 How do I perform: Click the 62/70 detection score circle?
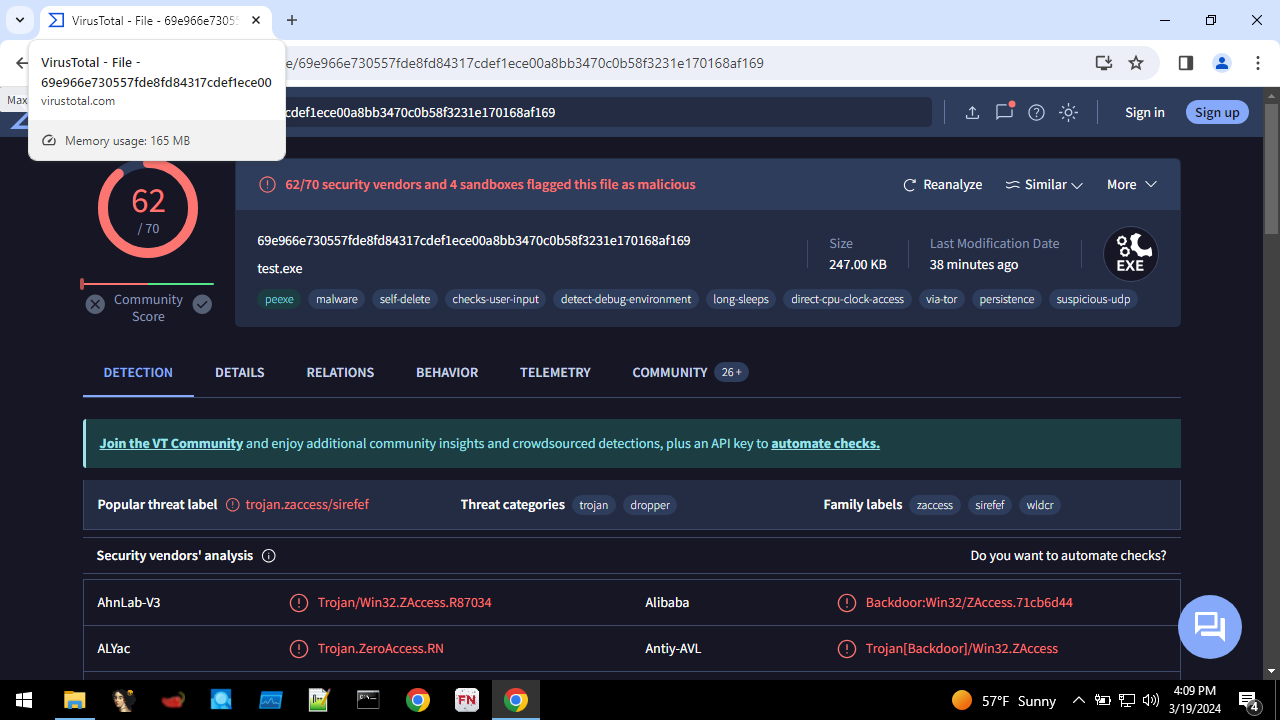[148, 207]
